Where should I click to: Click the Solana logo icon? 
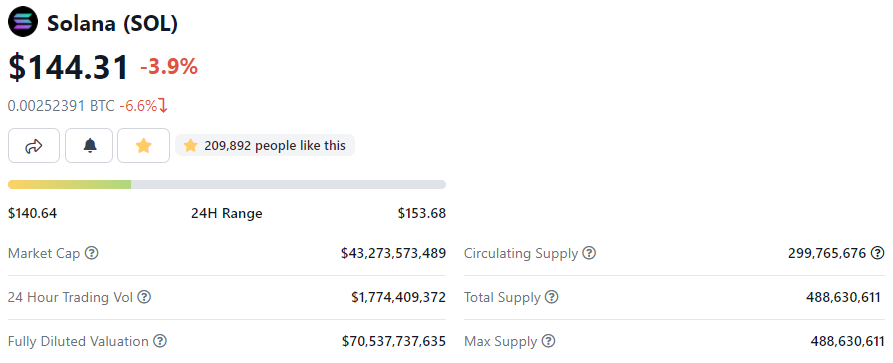[x=23, y=23]
